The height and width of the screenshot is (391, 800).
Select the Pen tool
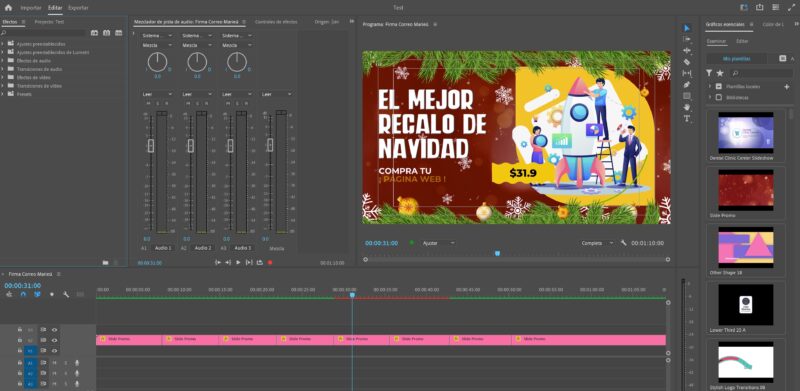tap(687, 84)
